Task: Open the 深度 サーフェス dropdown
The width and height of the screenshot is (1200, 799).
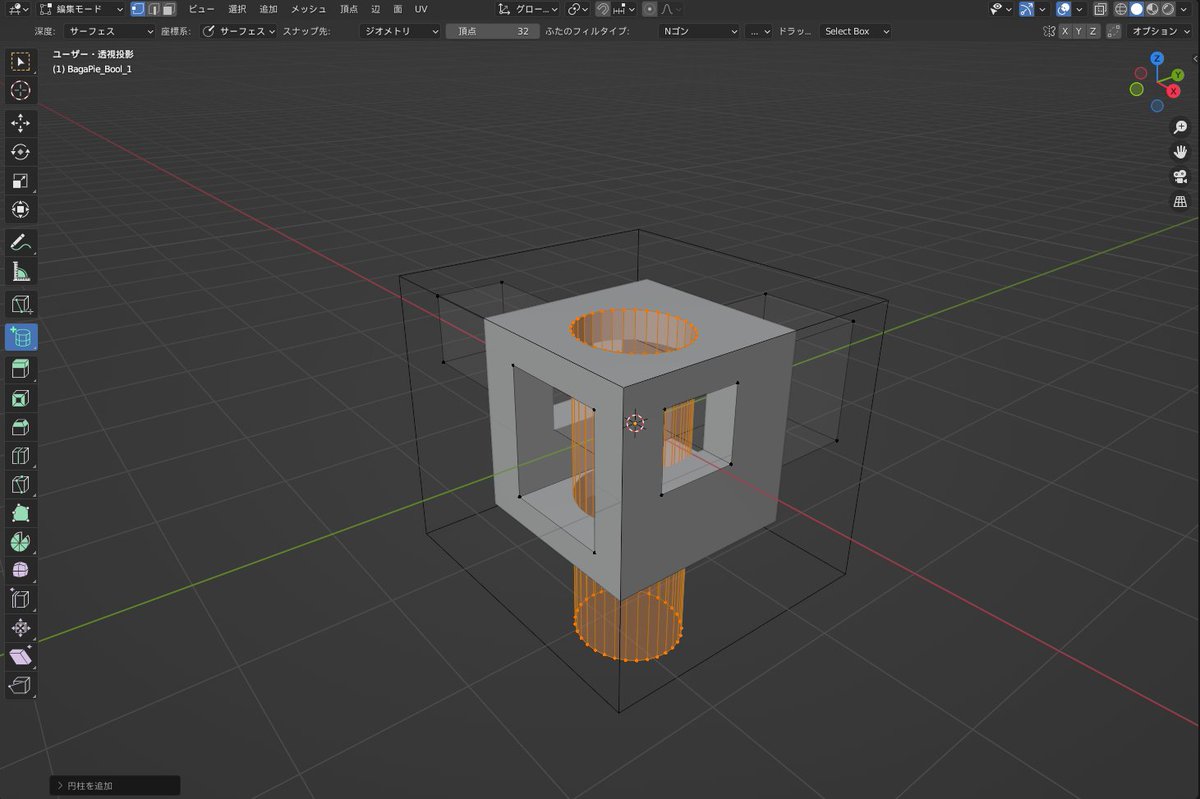Action: tap(108, 31)
